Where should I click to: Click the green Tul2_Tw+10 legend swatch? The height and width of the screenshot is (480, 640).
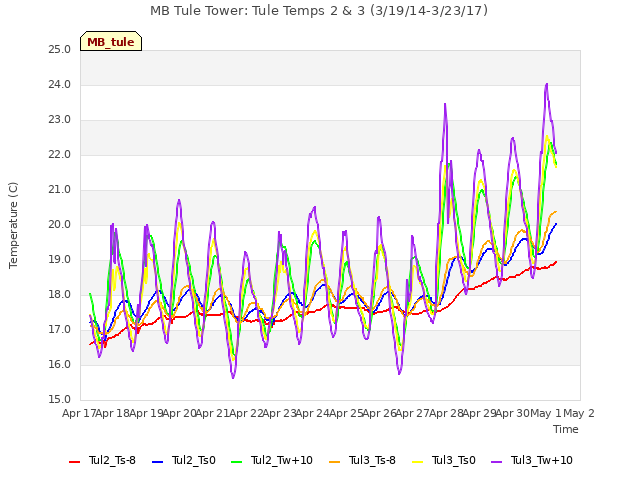[x=236, y=462]
